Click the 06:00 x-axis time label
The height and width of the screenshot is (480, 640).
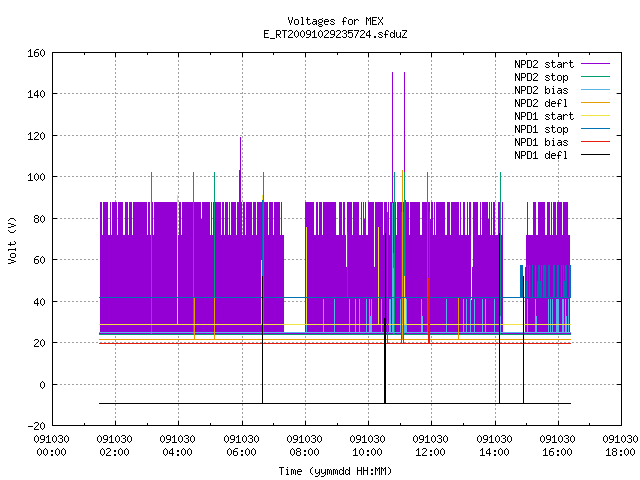241,452
